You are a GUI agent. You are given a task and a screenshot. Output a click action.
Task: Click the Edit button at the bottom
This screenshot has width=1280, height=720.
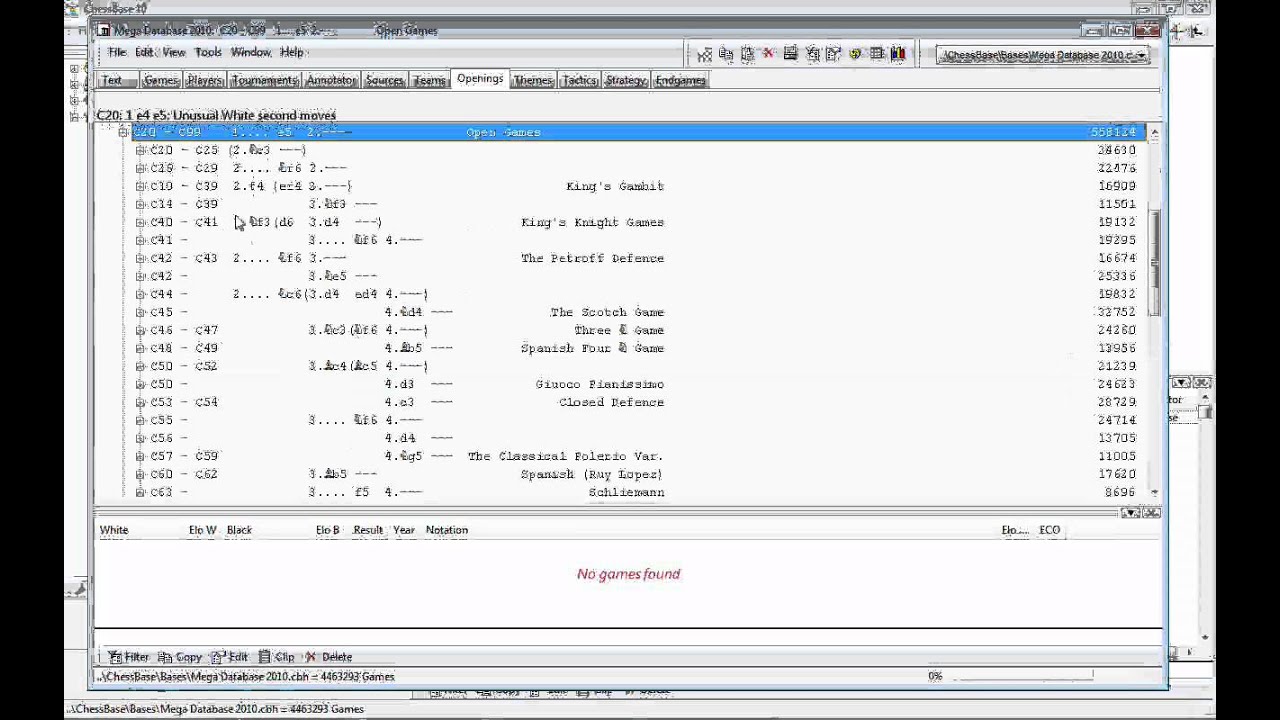tap(229, 657)
